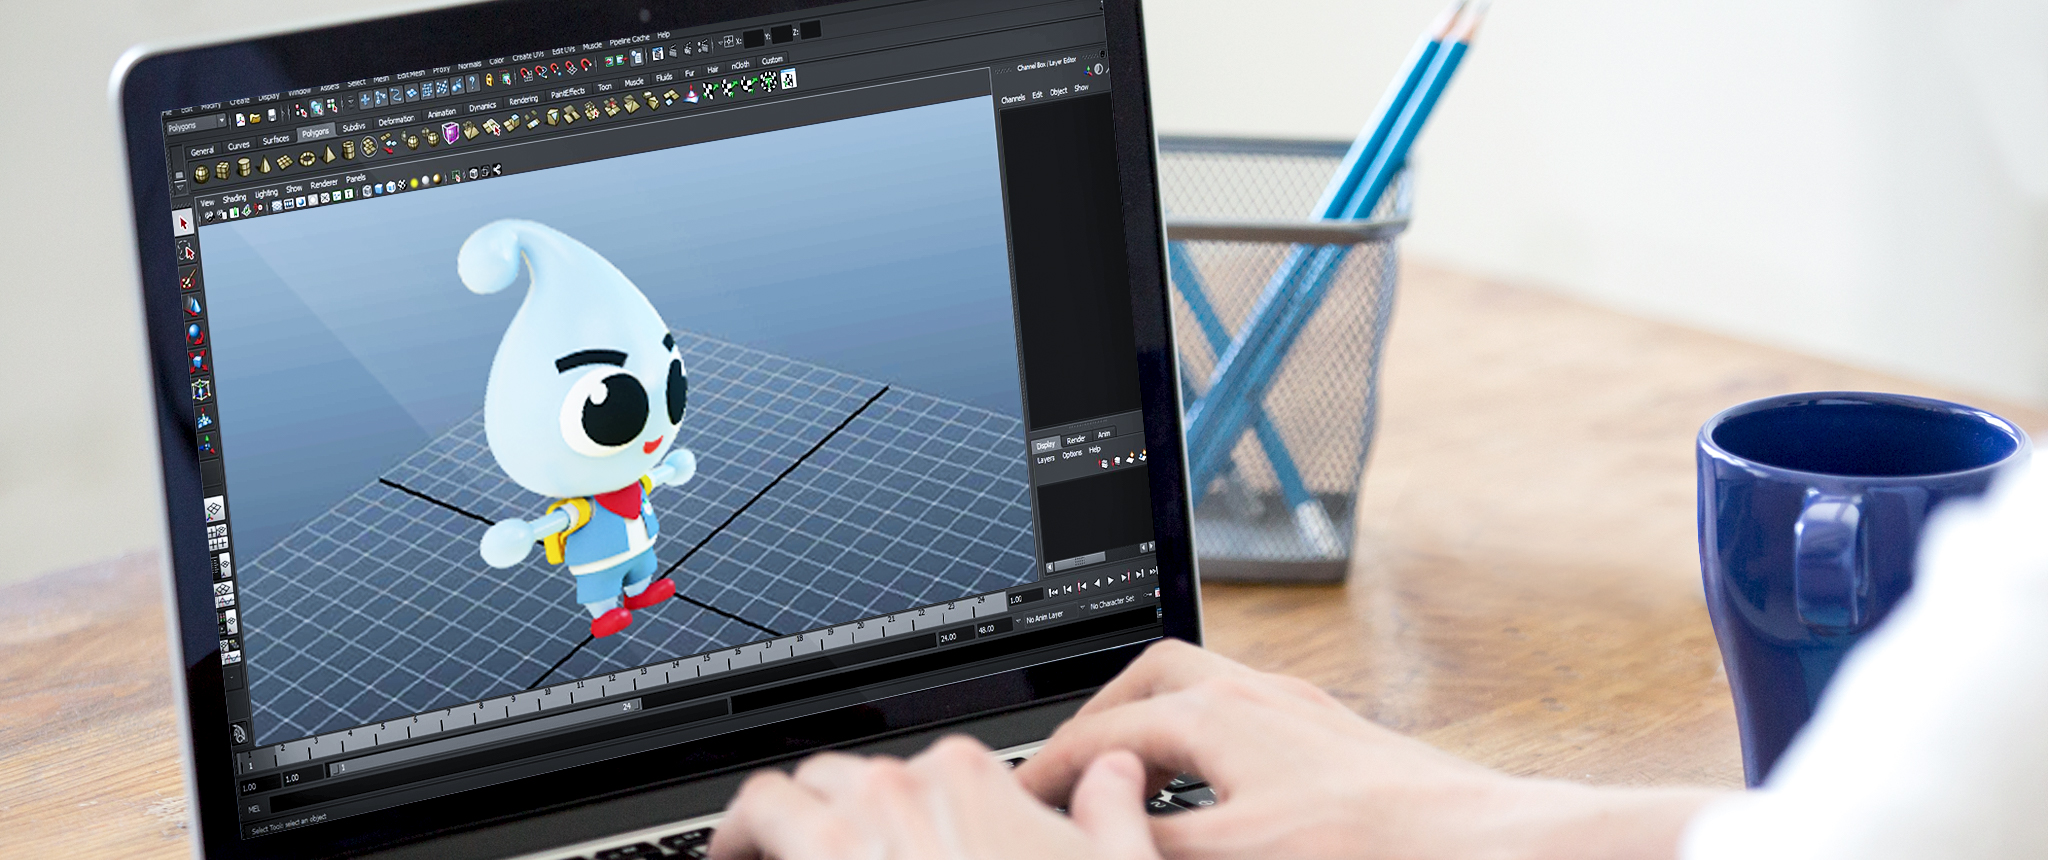
Task: Create a polygon pipe from the shelf
Action: (x=348, y=151)
